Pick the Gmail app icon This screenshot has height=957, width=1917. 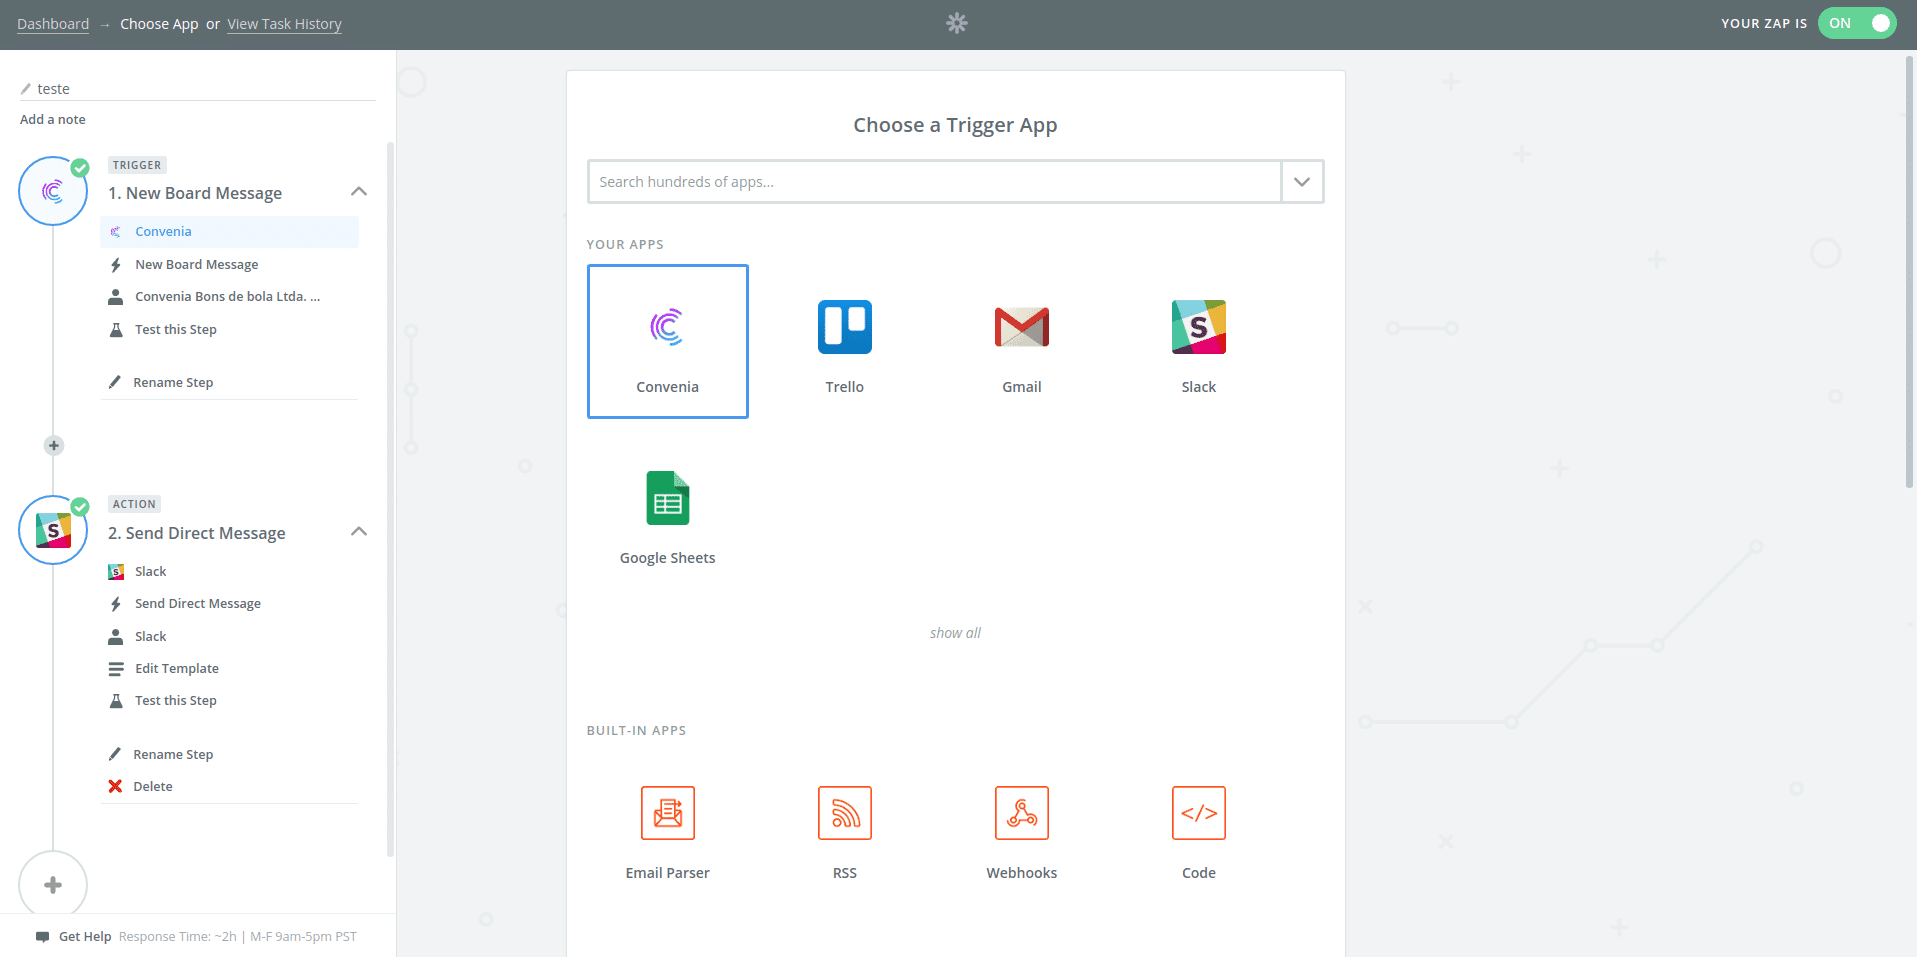pyautogui.click(x=1021, y=327)
